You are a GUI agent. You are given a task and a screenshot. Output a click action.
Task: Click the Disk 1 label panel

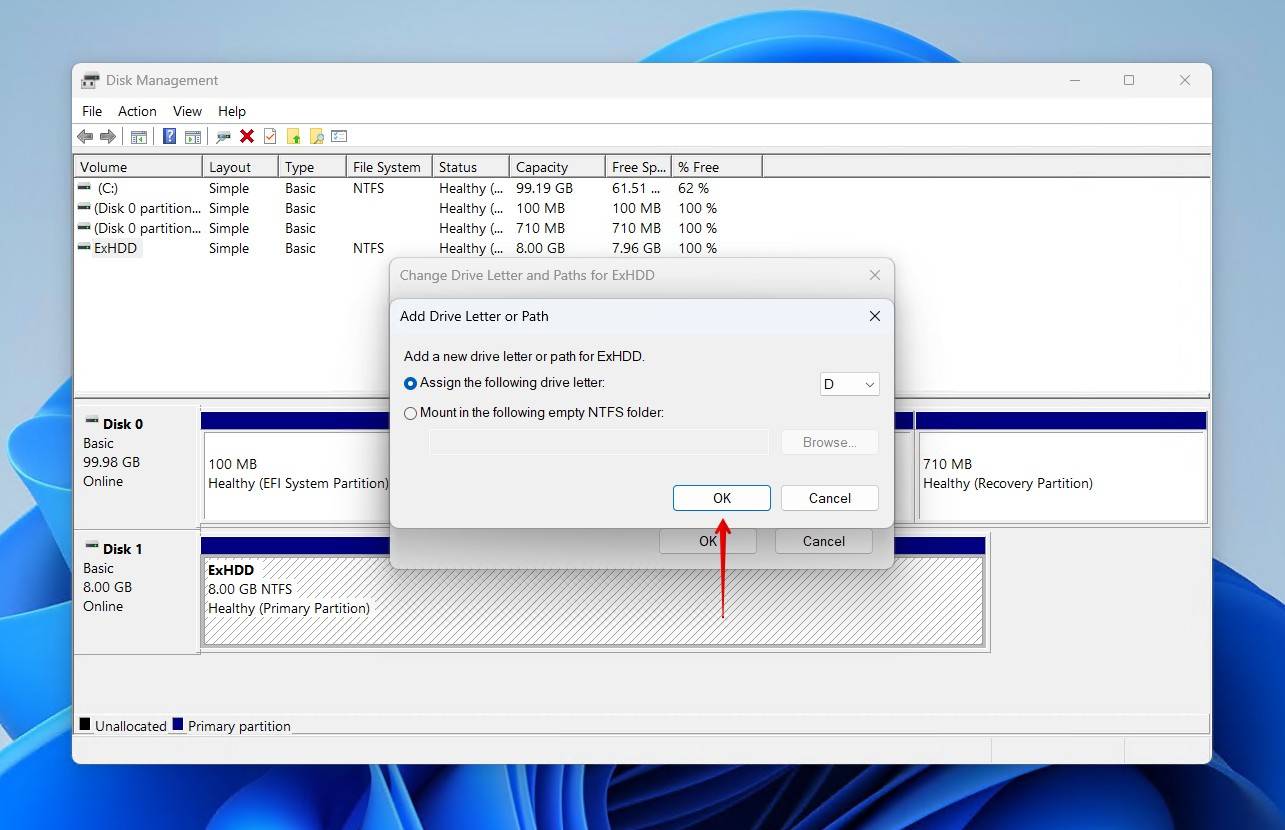pyautogui.click(x=137, y=591)
